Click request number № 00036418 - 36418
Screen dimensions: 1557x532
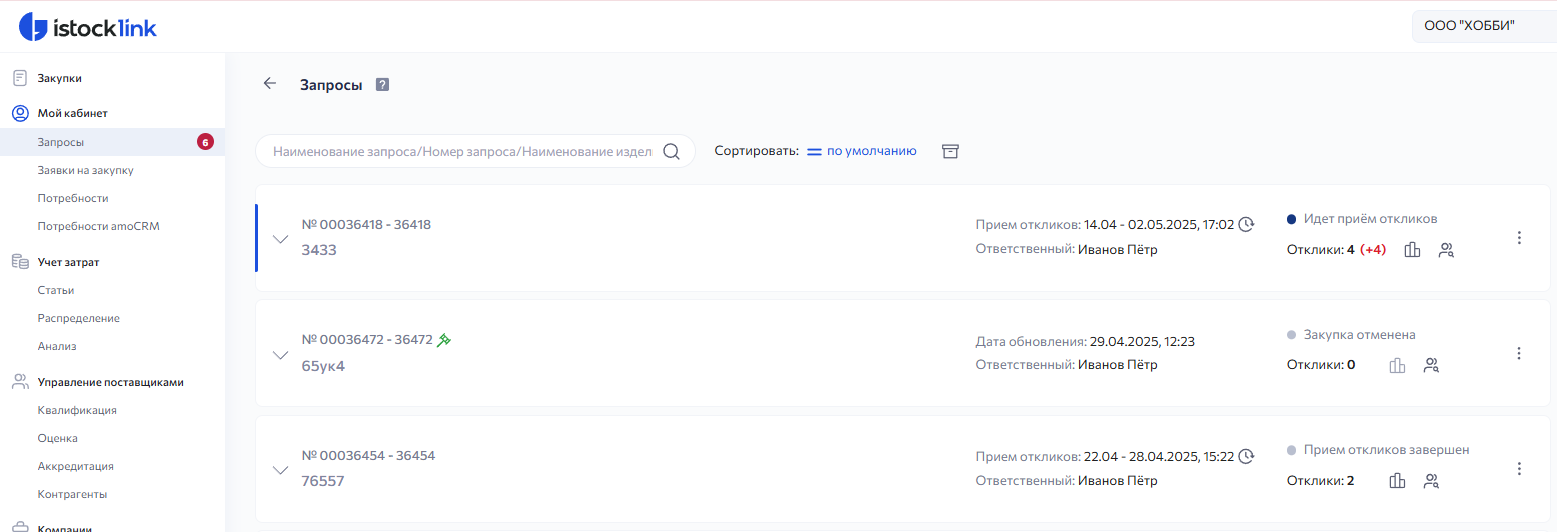pyautogui.click(x=366, y=225)
